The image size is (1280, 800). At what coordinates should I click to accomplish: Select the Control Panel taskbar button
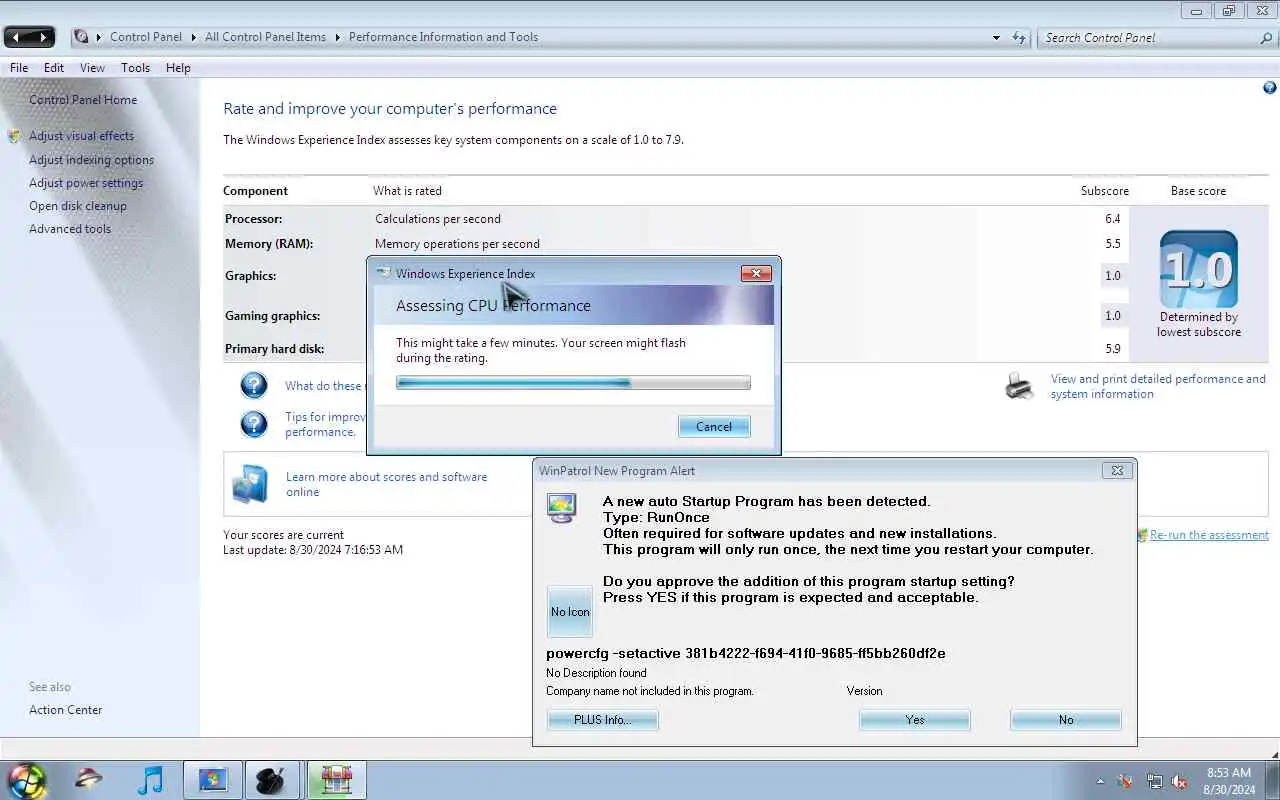click(212, 780)
